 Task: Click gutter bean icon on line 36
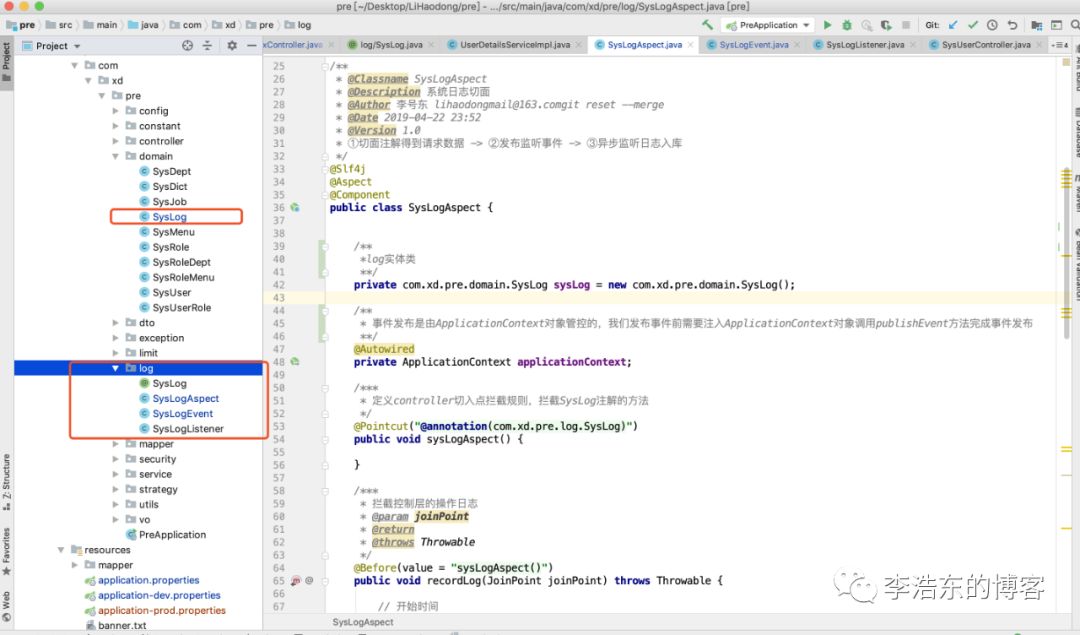[x=295, y=207]
